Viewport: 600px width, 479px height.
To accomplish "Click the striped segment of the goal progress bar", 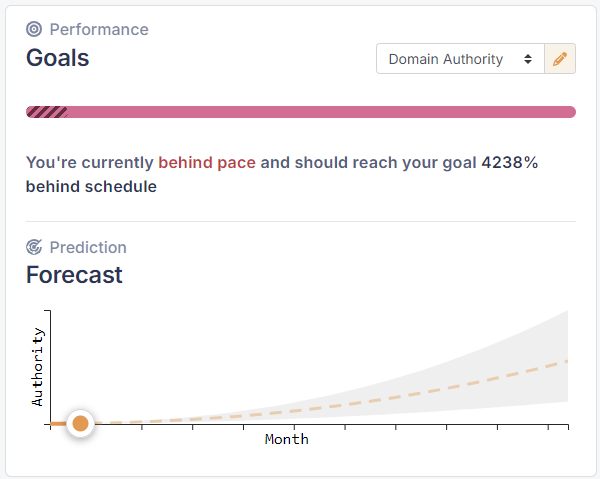I will (x=46, y=112).
